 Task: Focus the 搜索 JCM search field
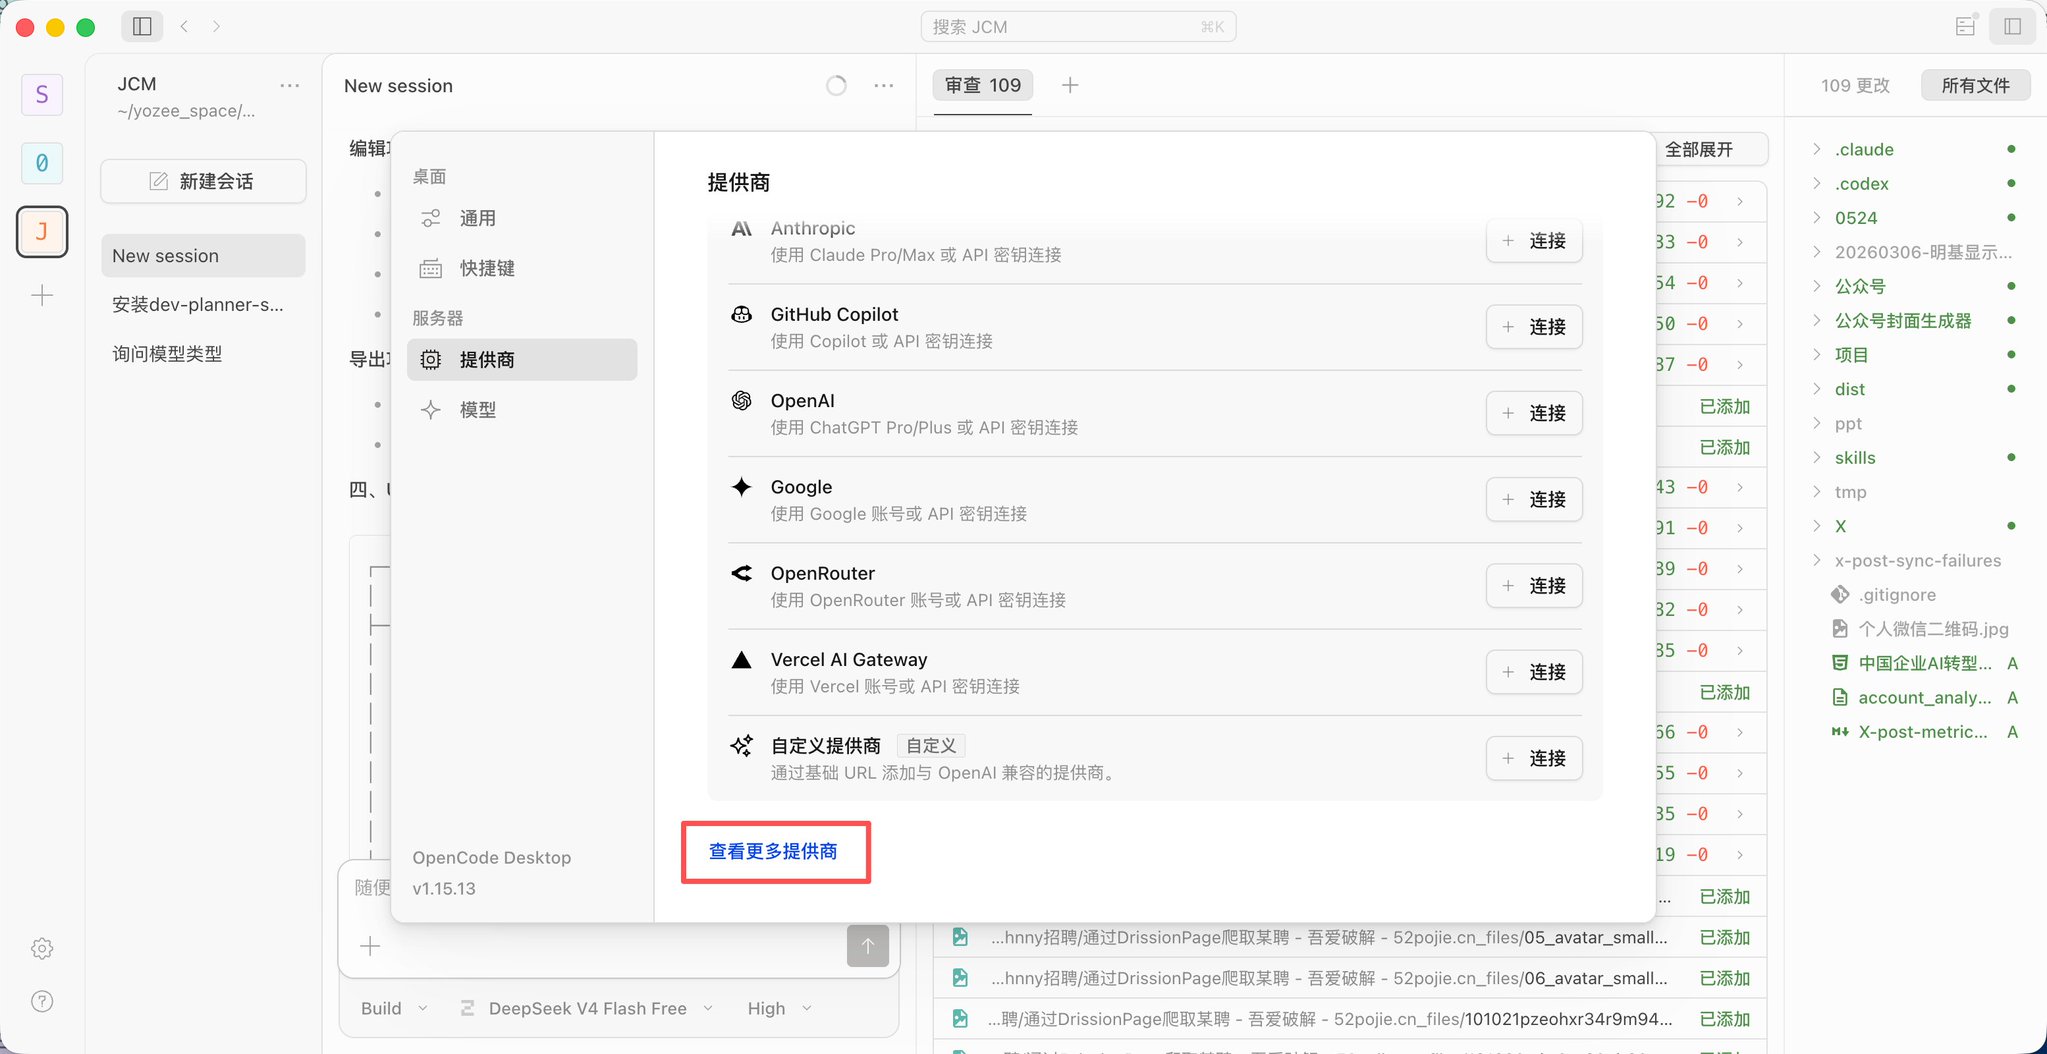1078,27
